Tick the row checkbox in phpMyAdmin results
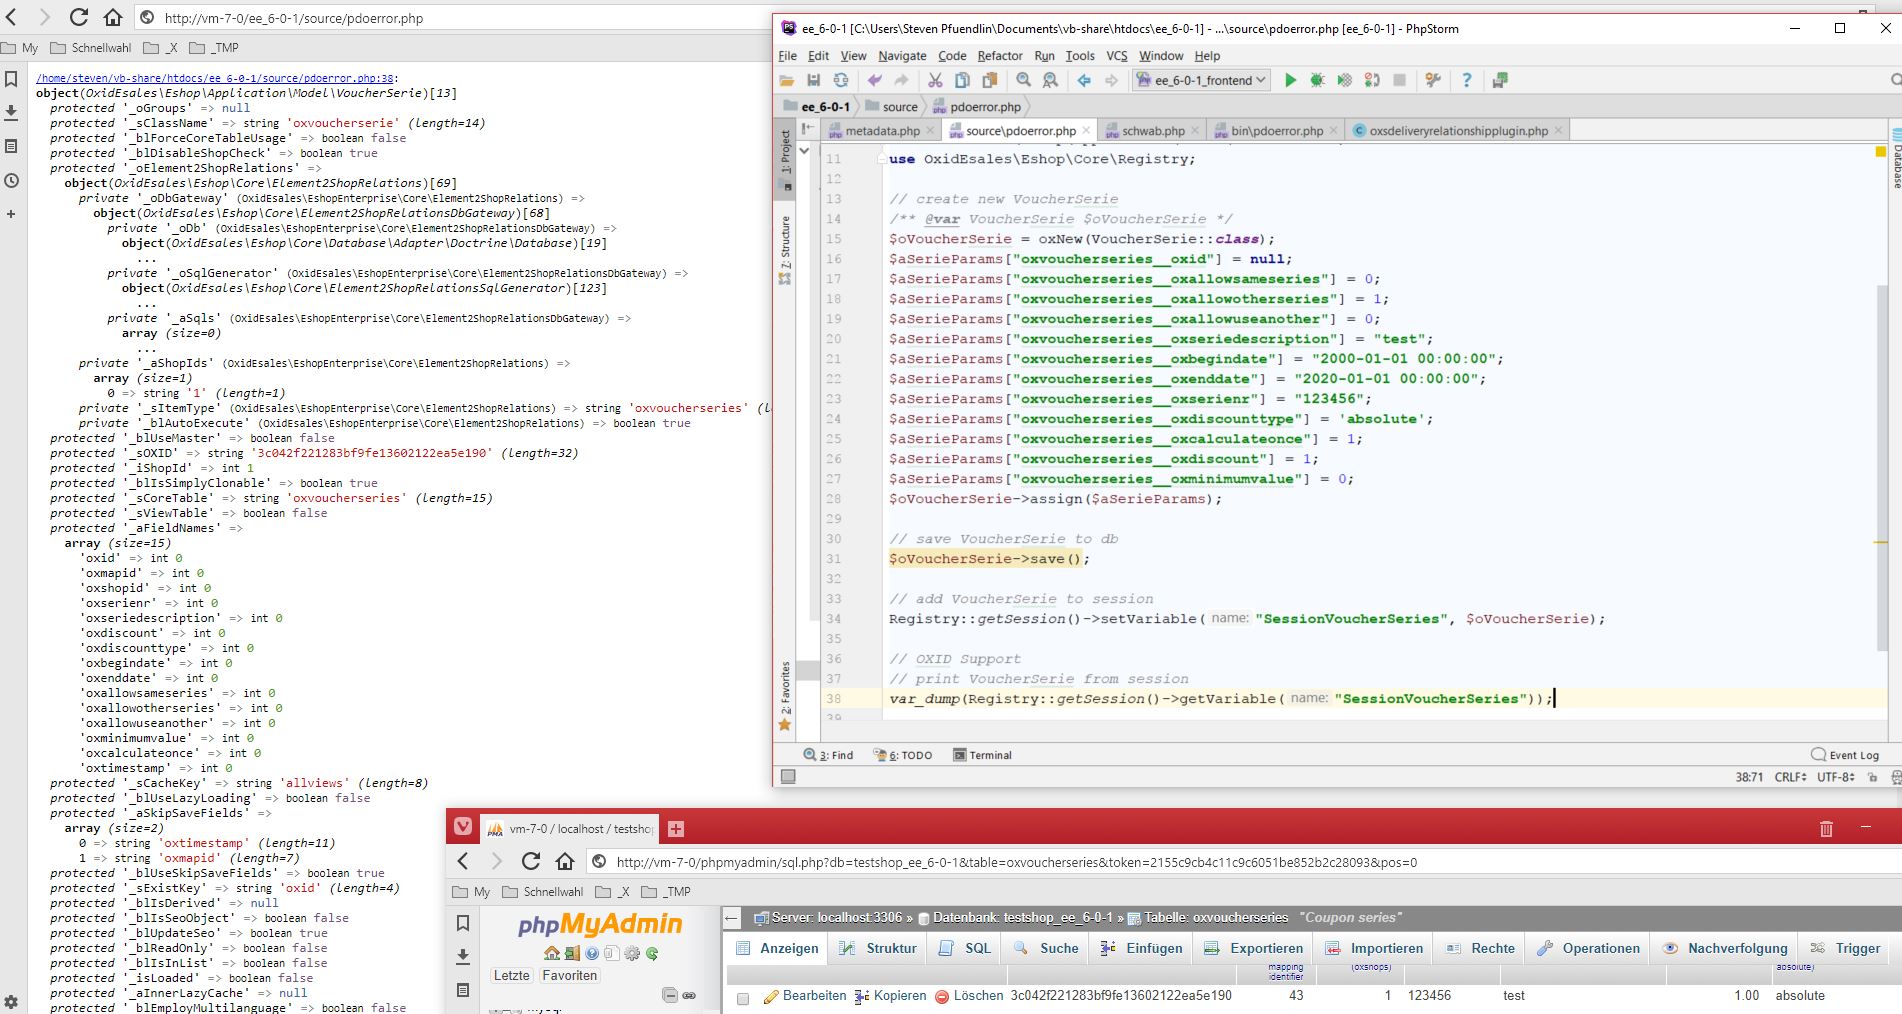1902x1014 pixels. [x=742, y=997]
